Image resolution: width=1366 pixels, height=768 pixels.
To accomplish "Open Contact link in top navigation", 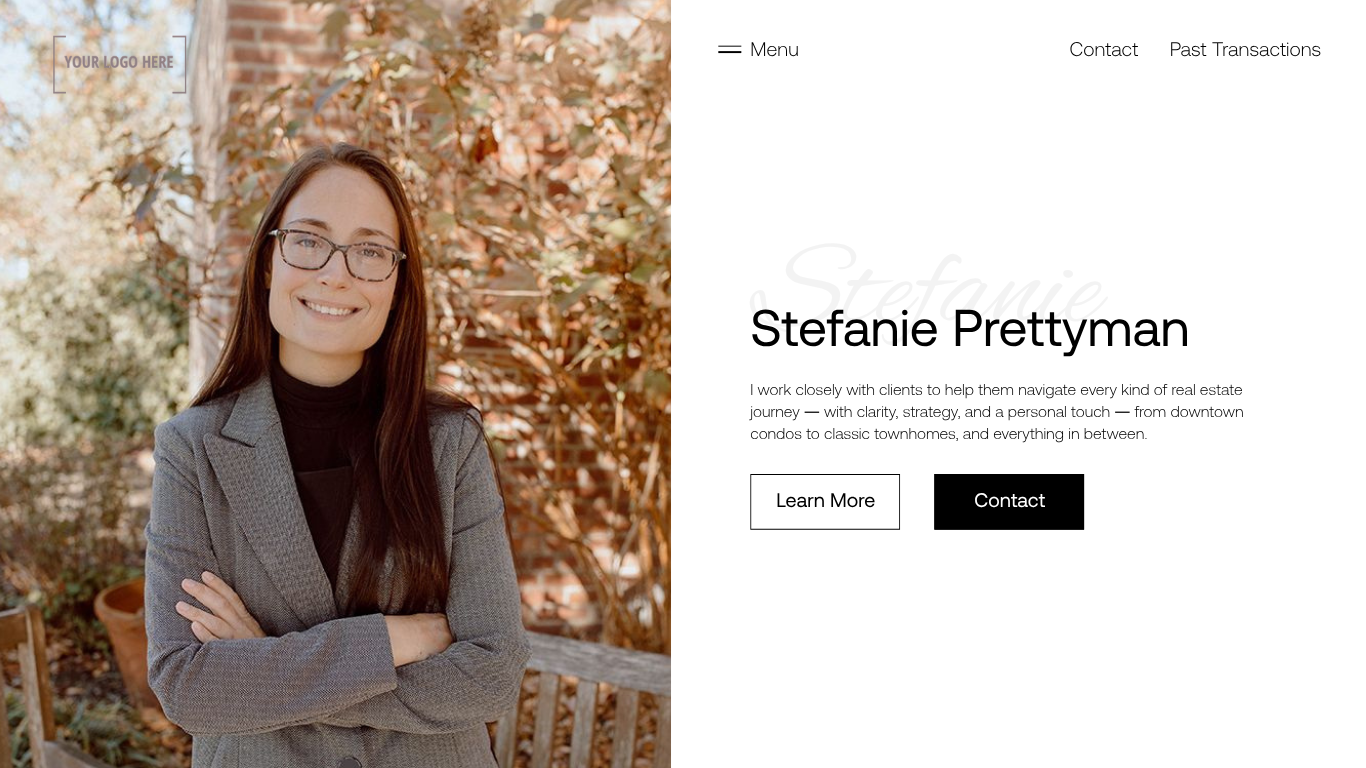I will (1103, 50).
